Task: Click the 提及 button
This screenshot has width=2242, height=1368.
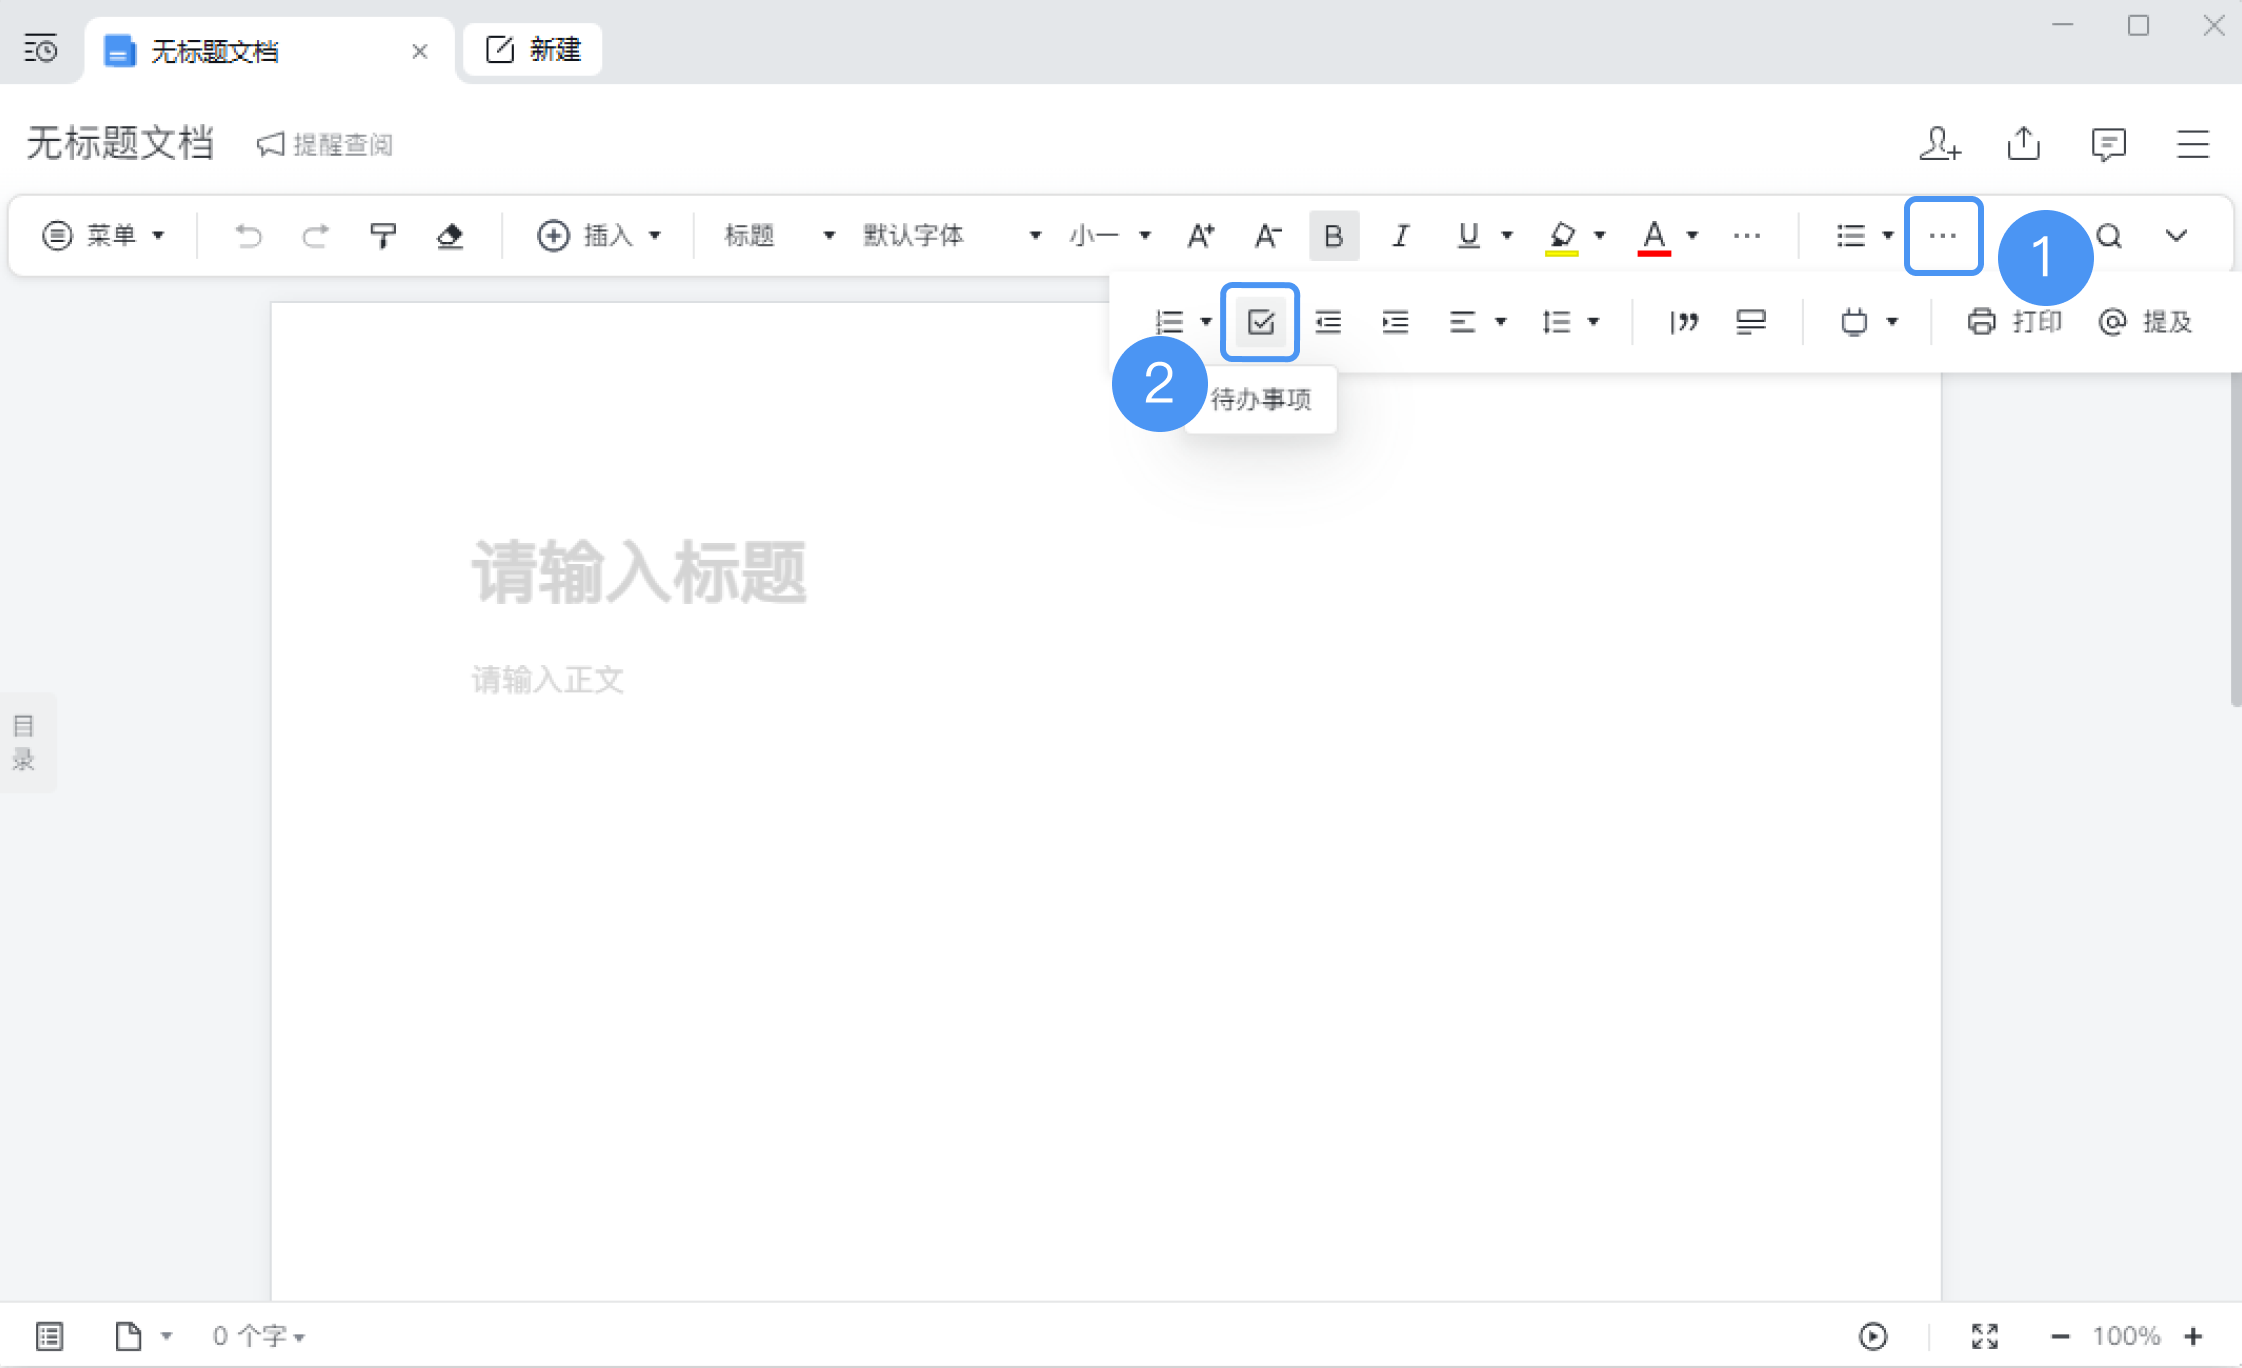Action: coord(2146,322)
